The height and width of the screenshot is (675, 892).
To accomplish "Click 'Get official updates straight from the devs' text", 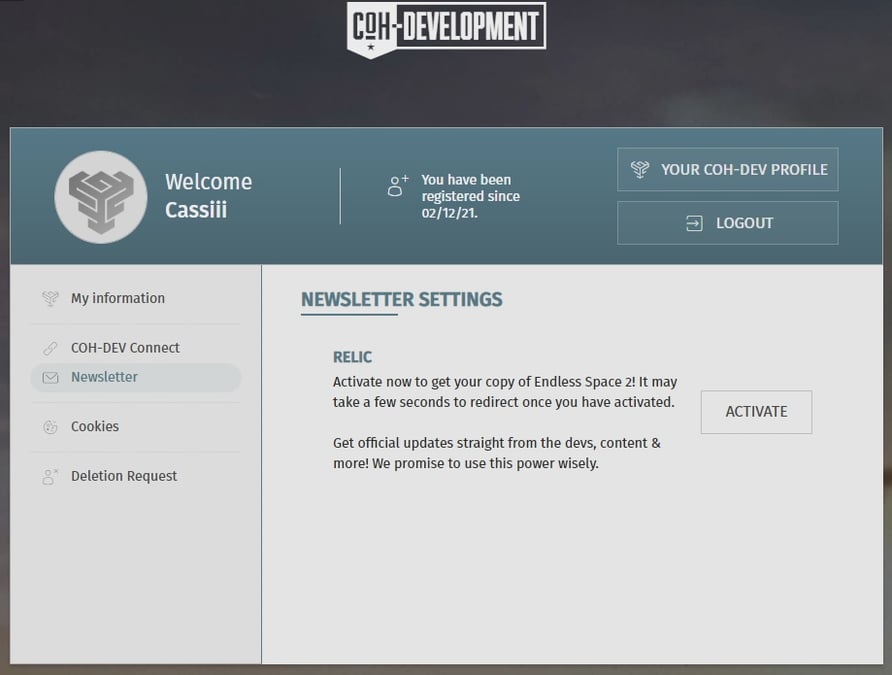I will 497,453.
